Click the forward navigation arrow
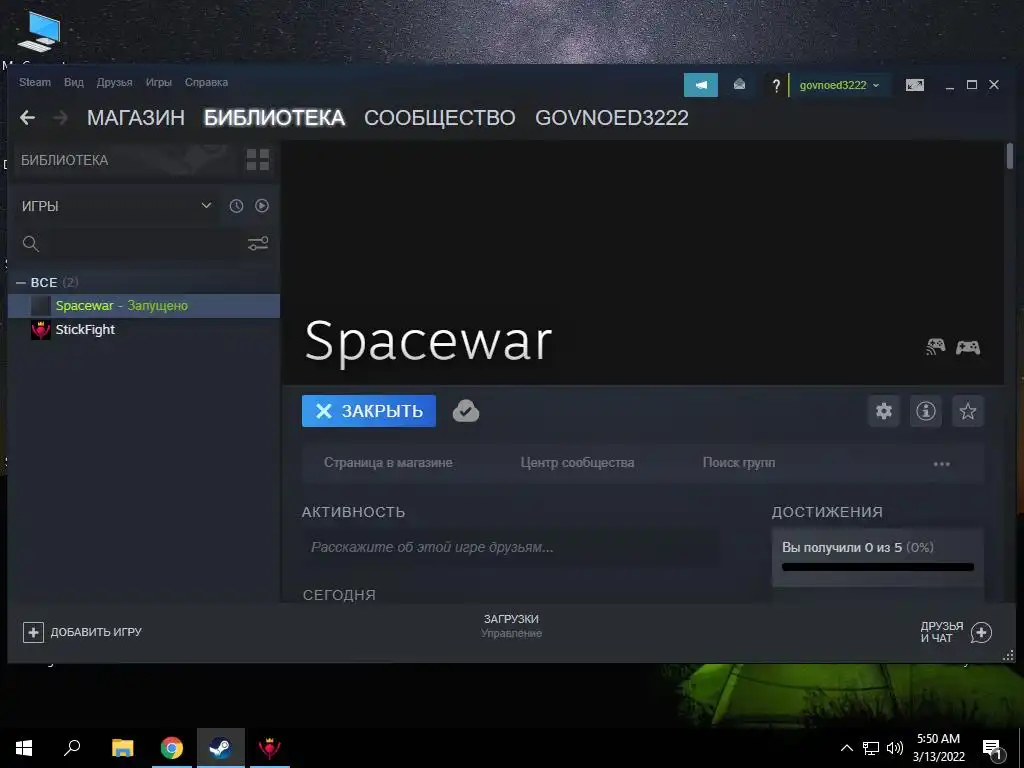The height and width of the screenshot is (768, 1024). 60,118
